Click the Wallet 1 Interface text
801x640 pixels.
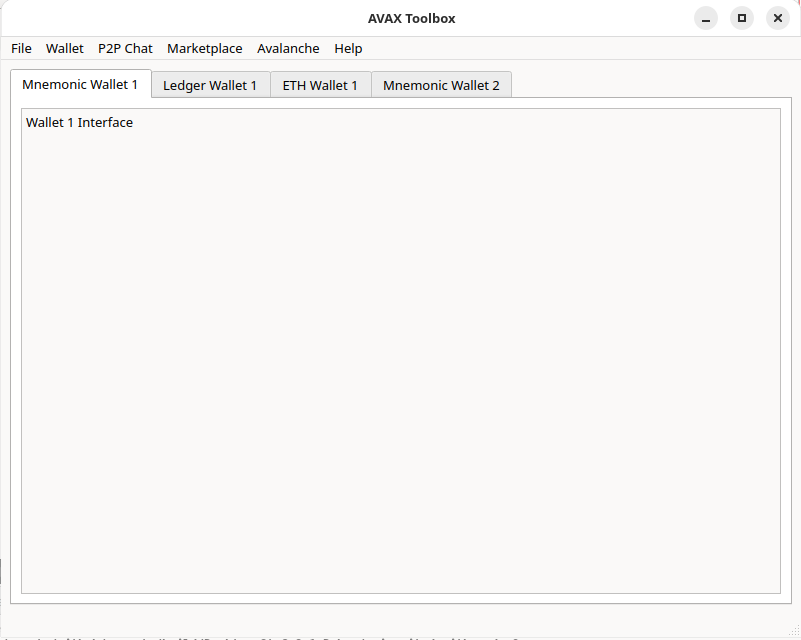pos(79,123)
